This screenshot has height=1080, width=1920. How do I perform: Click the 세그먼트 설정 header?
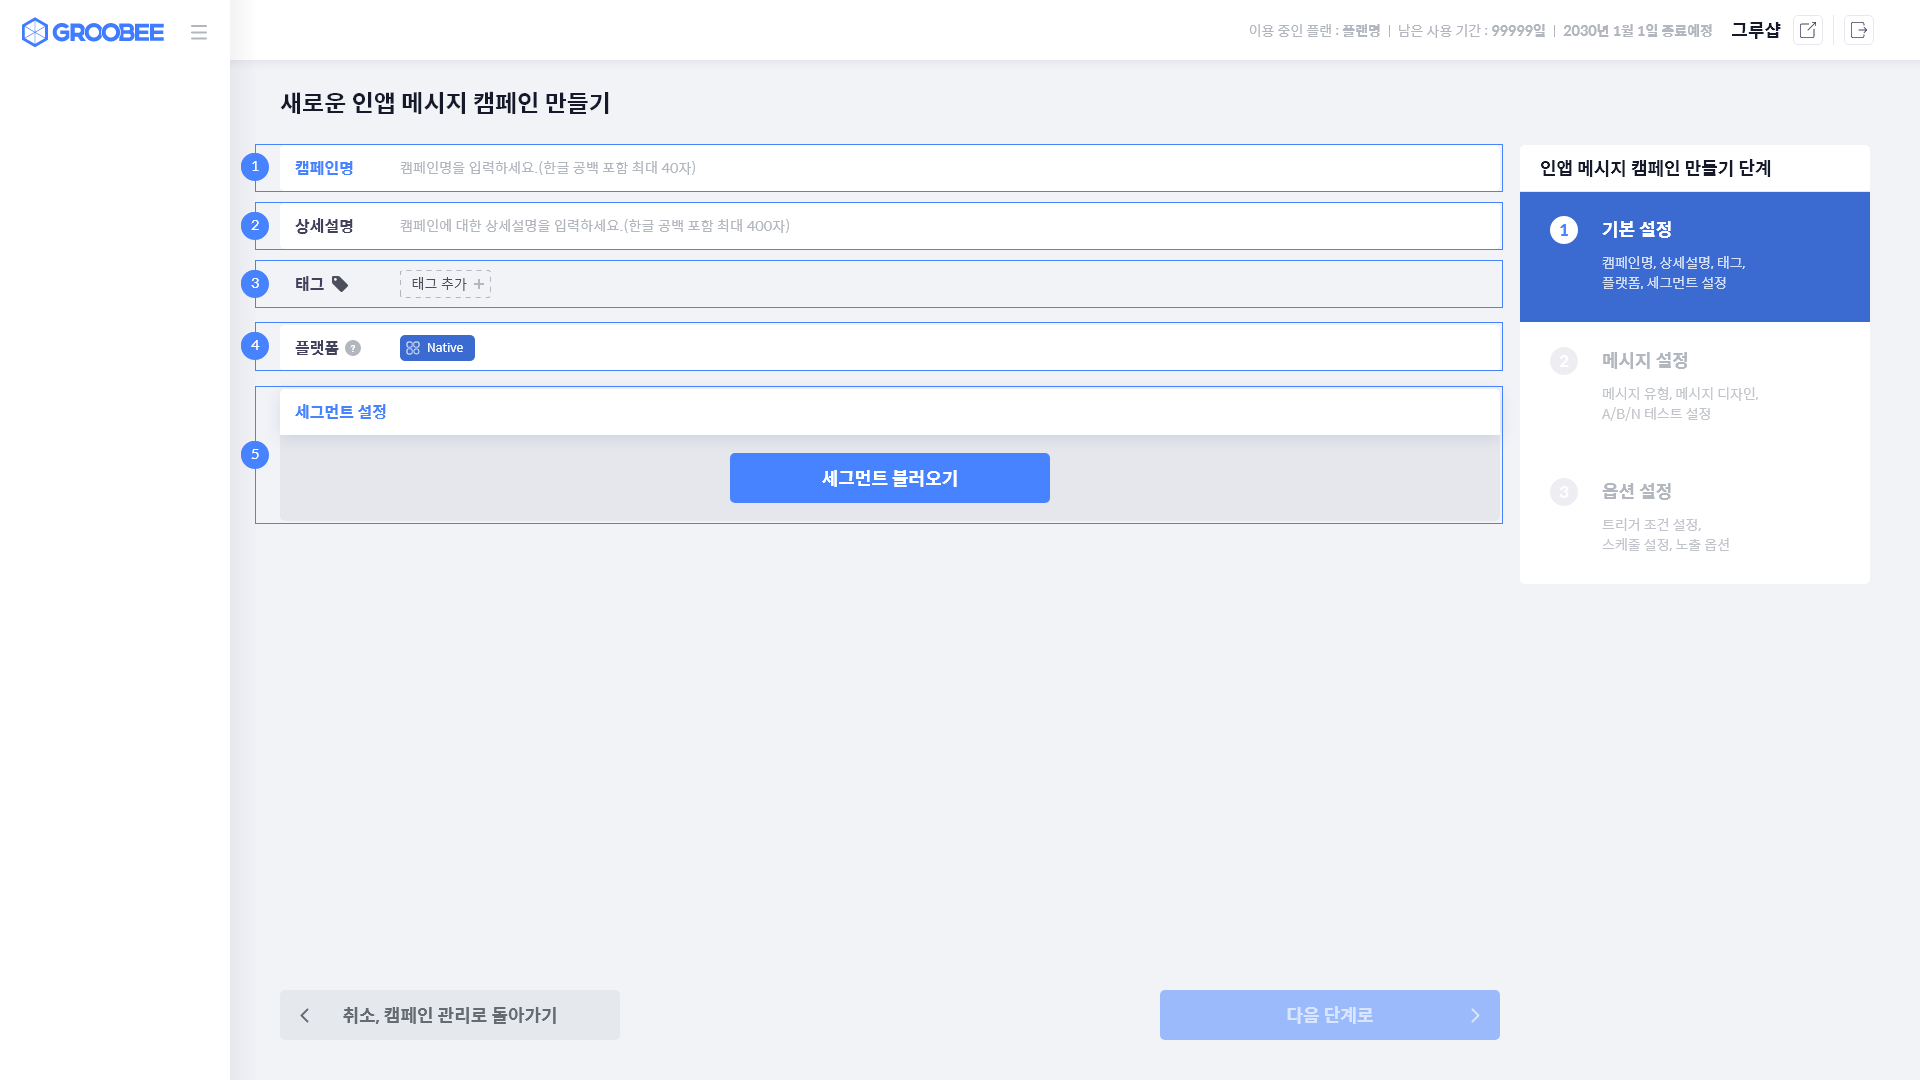[341, 412]
